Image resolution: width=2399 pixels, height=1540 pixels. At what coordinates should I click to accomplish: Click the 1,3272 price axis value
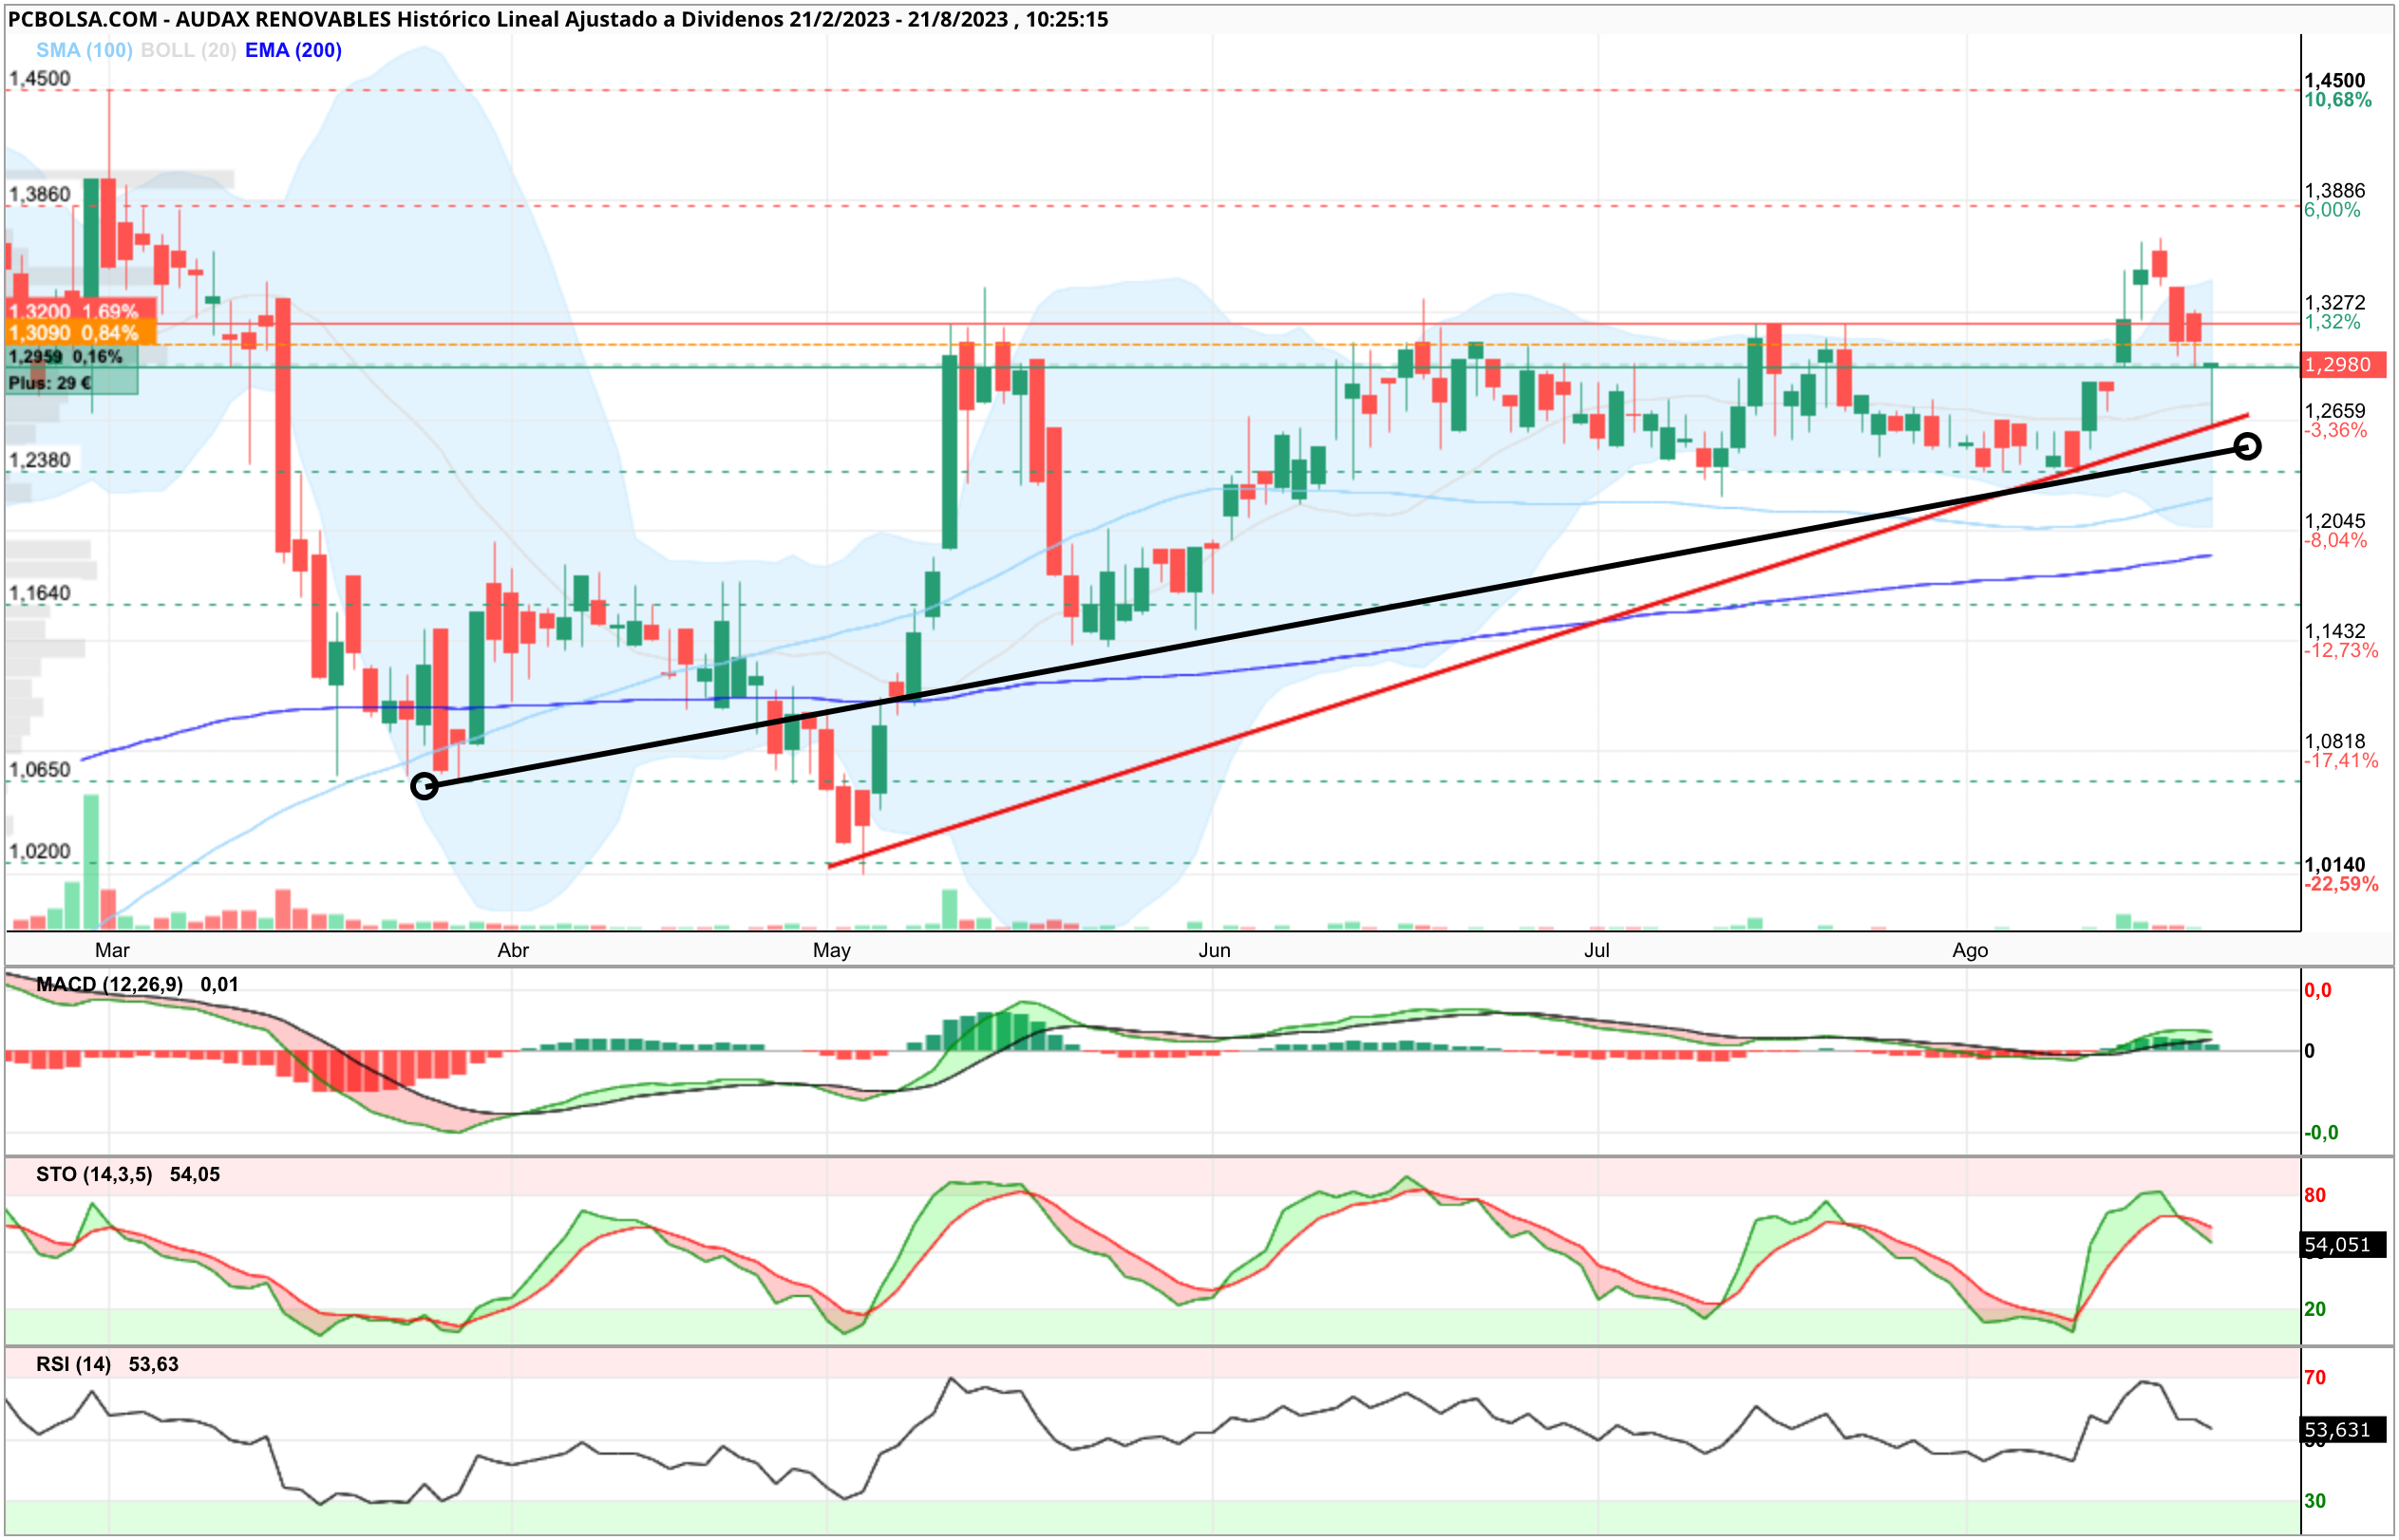2335,302
